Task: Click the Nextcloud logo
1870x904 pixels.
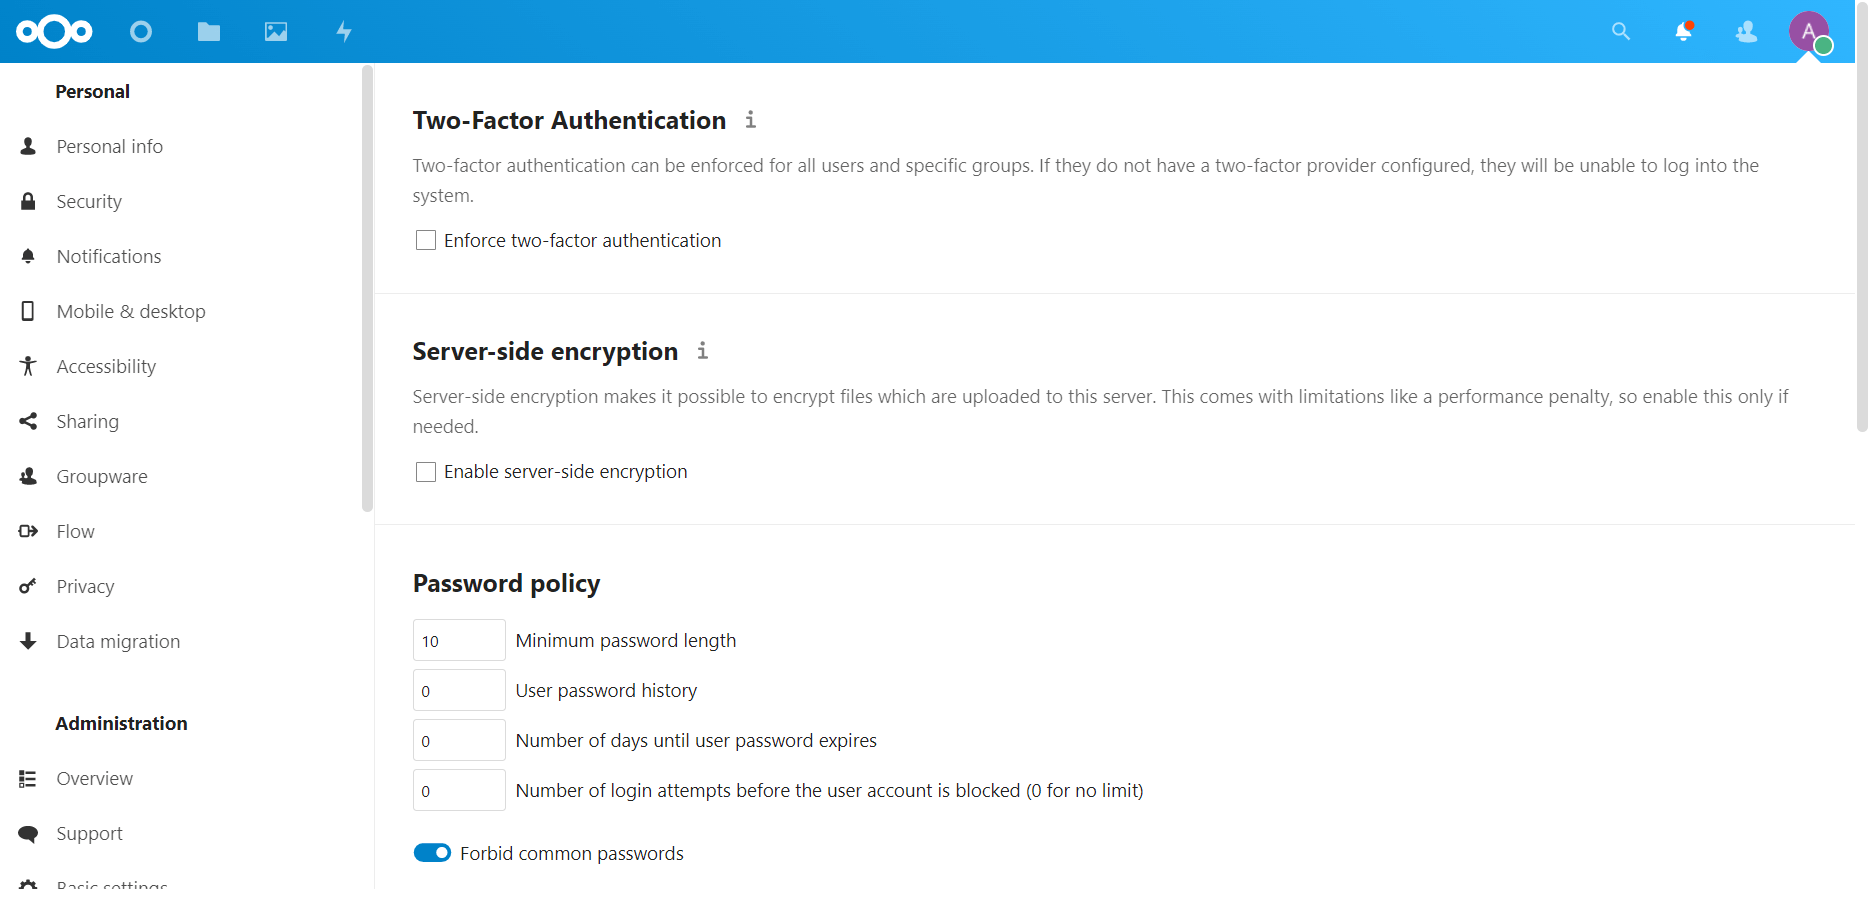Action: pyautogui.click(x=54, y=32)
